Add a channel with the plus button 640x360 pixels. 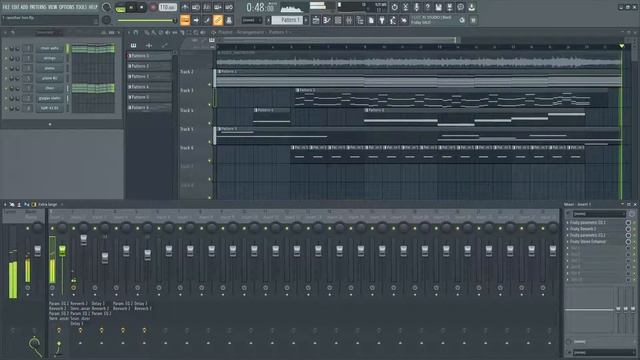50,124
